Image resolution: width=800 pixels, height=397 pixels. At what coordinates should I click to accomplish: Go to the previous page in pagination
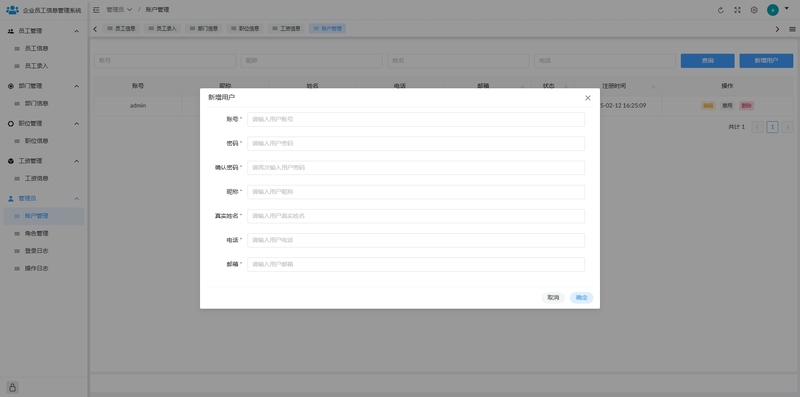click(x=757, y=127)
